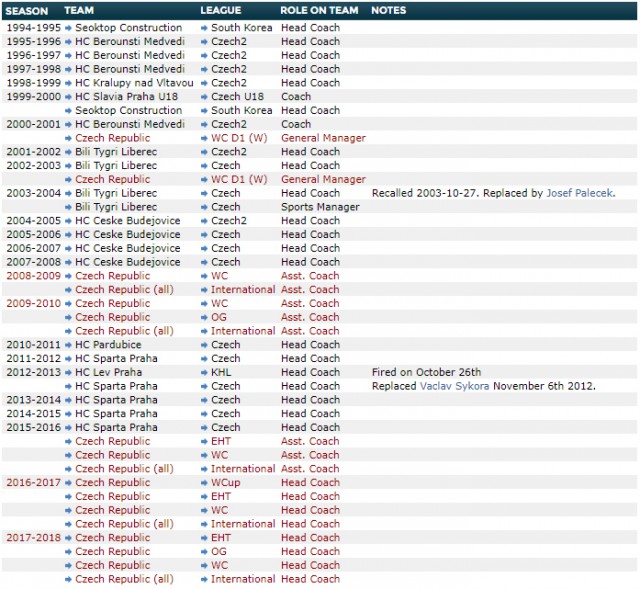Click arrow icon before Bili Tygri Liberec in 2001-2002 row

(68, 152)
